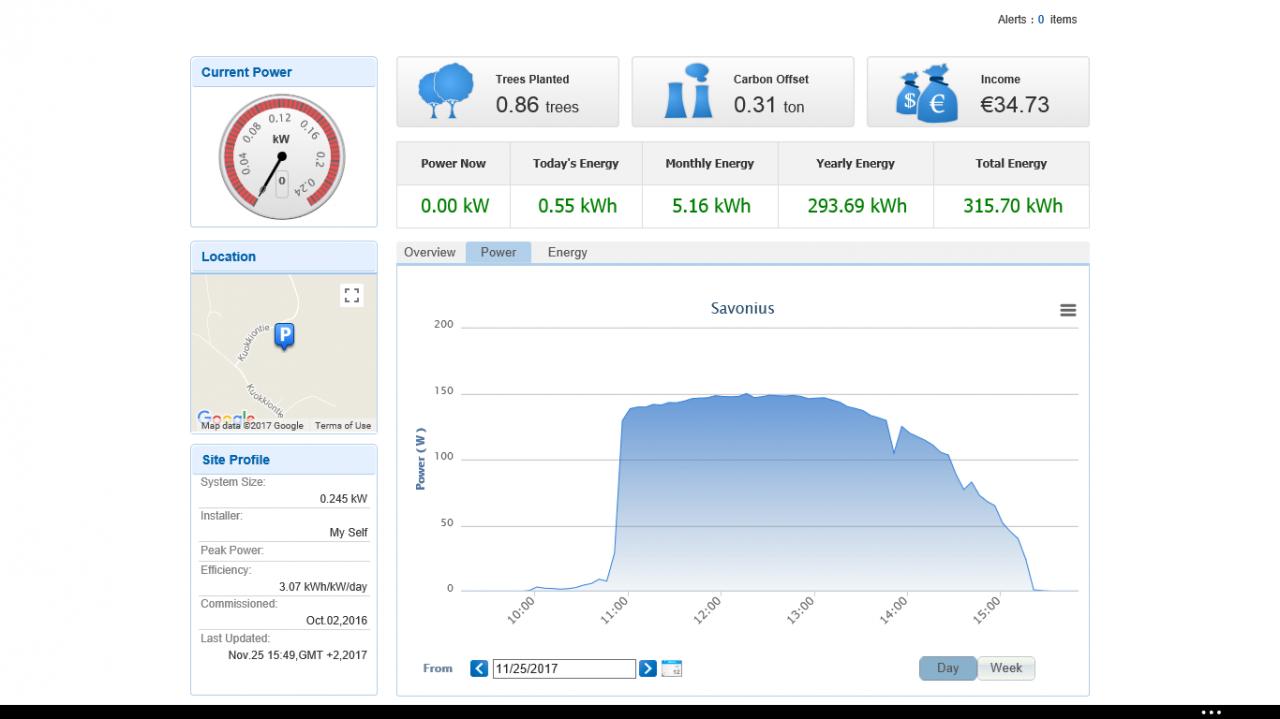This screenshot has width=1280, height=719.
Task: Click the Trees Planted icon
Action: (x=446, y=92)
